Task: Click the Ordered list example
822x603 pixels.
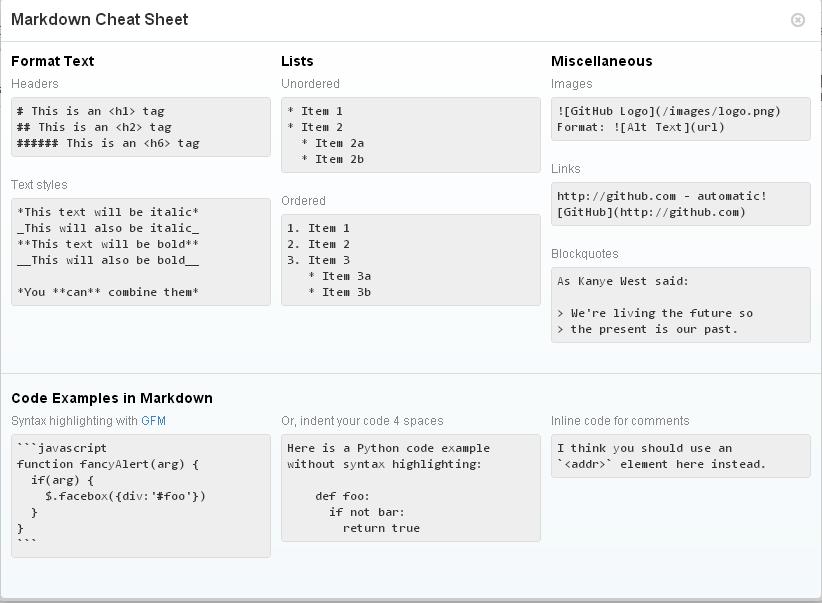Action: [410, 260]
